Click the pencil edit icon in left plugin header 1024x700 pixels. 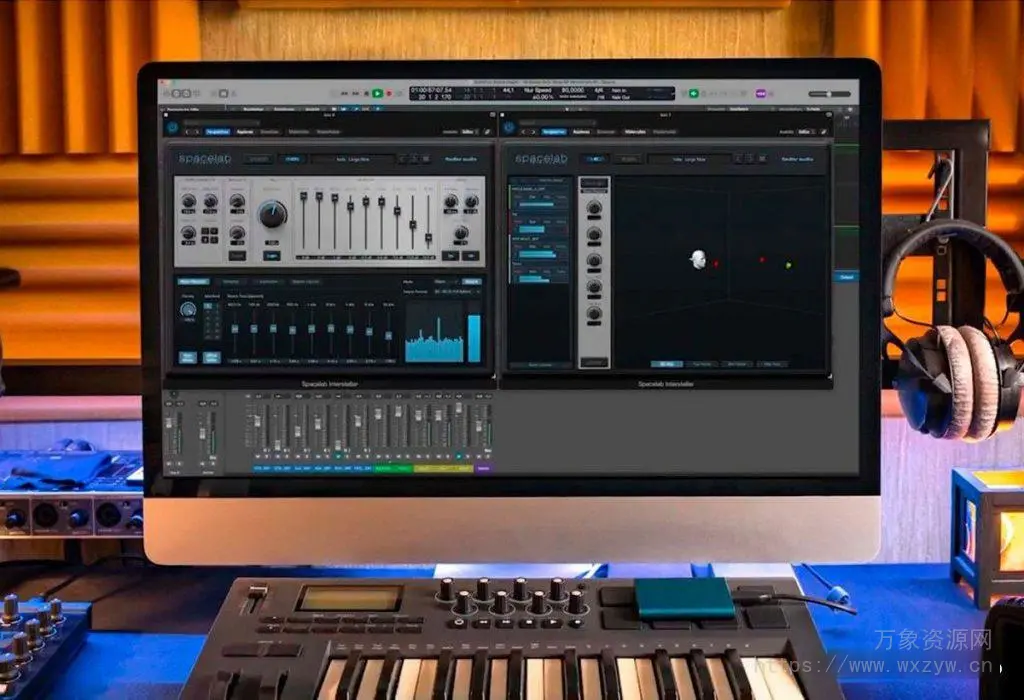487,131
